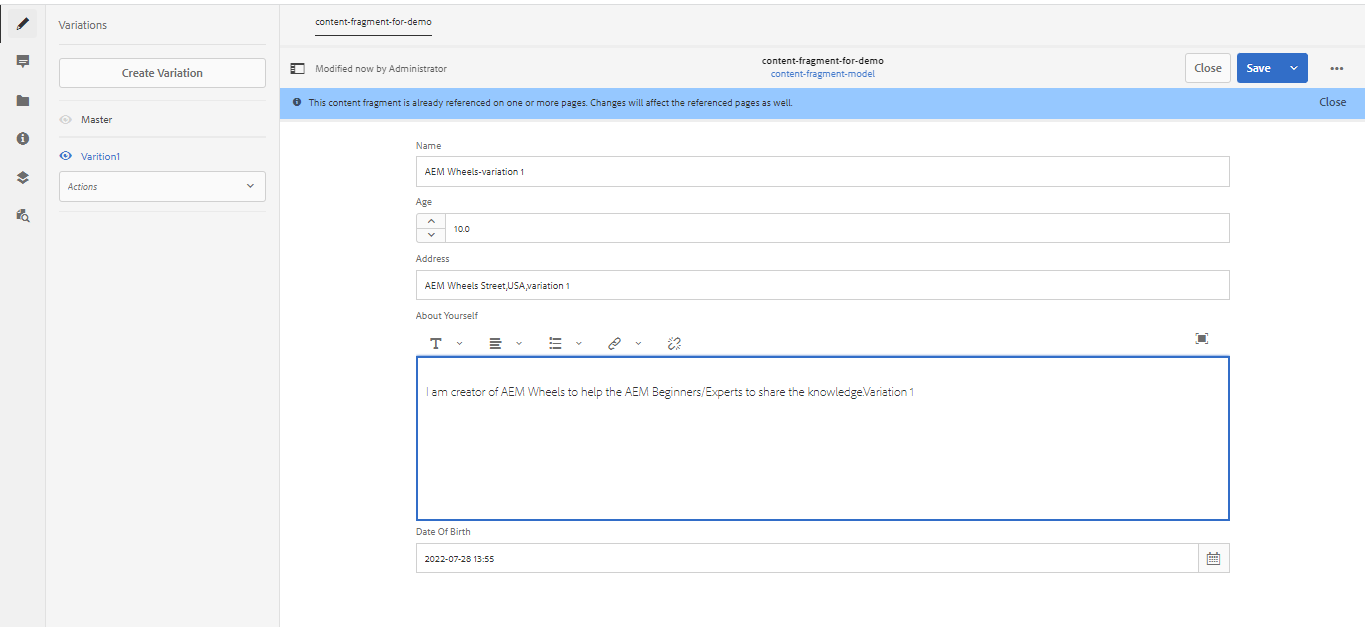The height and width of the screenshot is (627, 1365).
Task: Open the Metadata info icon in sidebar
Action: tap(22, 139)
